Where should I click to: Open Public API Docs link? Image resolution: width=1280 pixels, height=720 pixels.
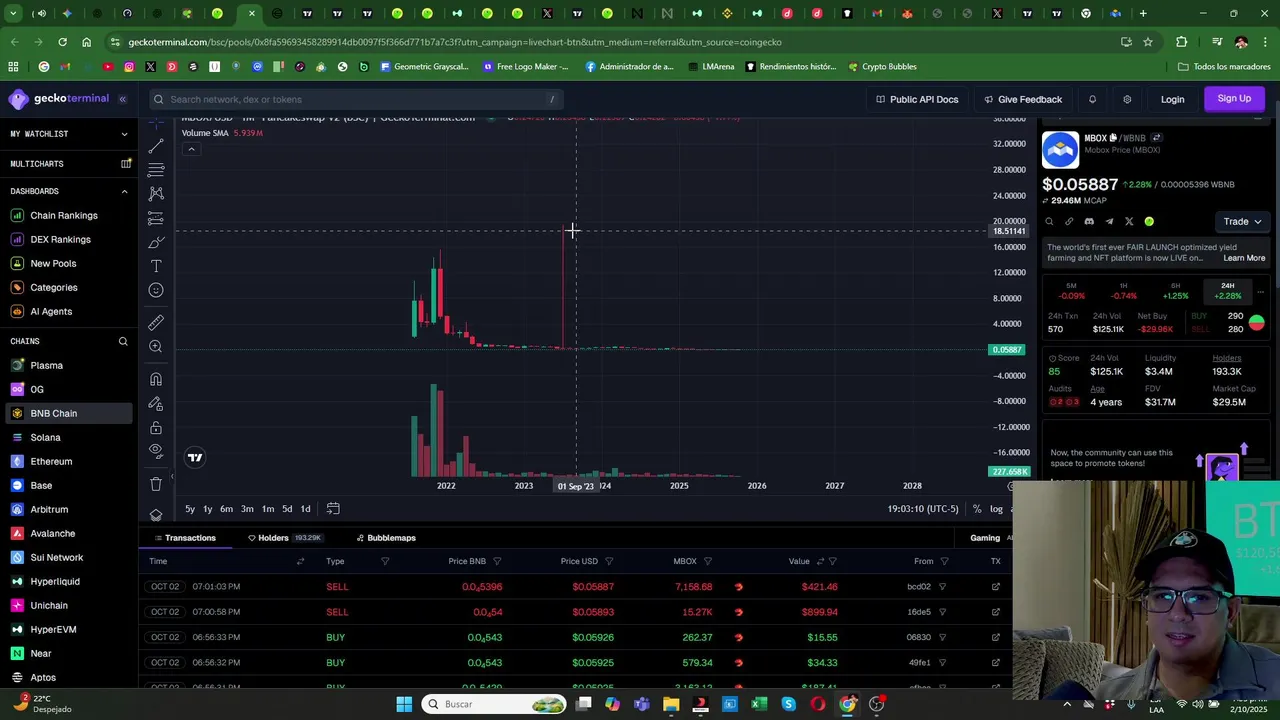917,99
